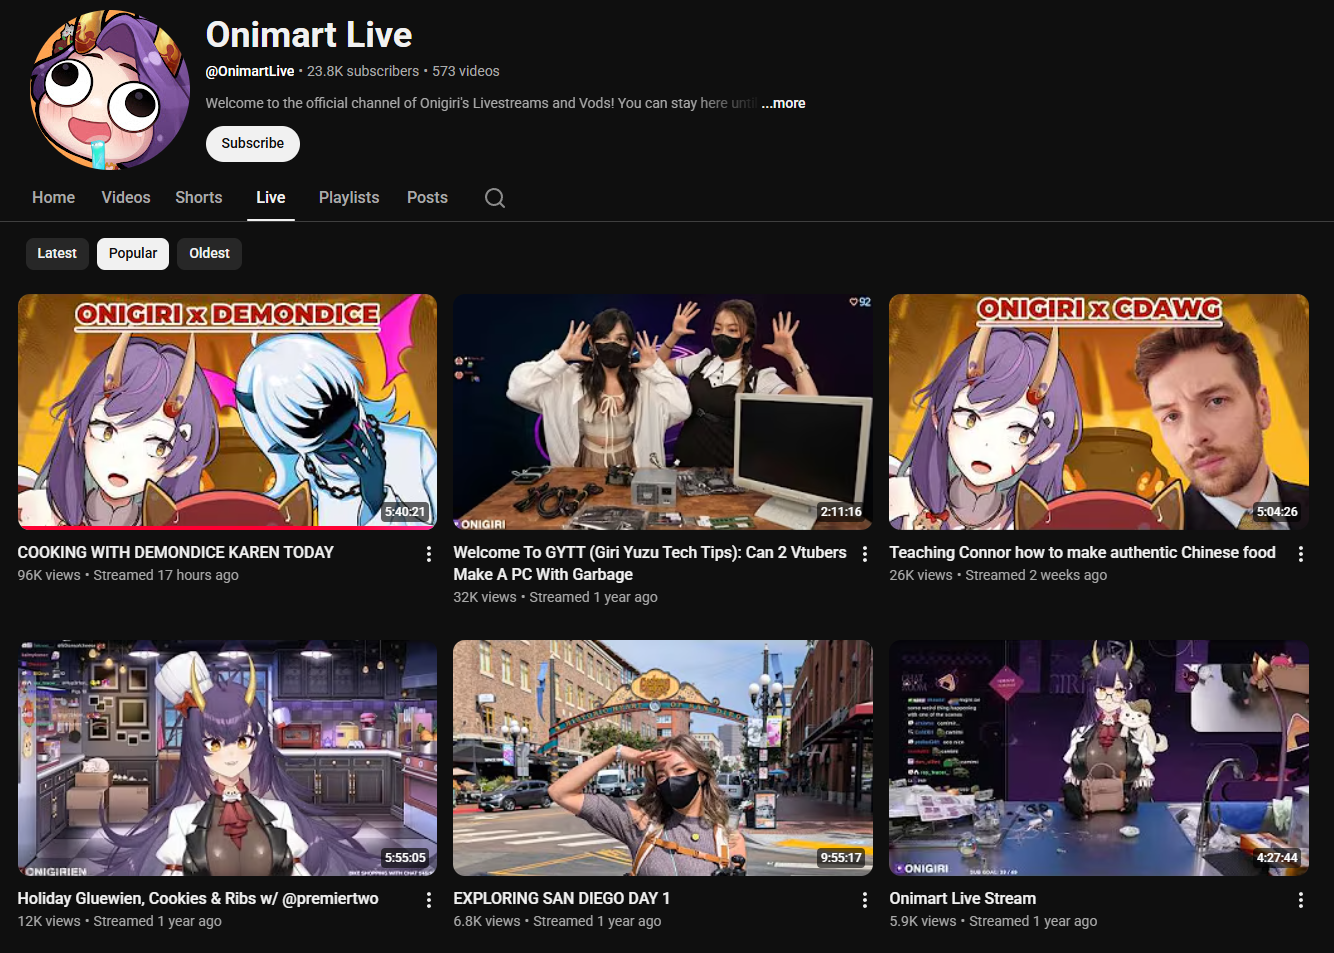Switch to the Videos tab
This screenshot has width=1334, height=953.
click(x=126, y=198)
